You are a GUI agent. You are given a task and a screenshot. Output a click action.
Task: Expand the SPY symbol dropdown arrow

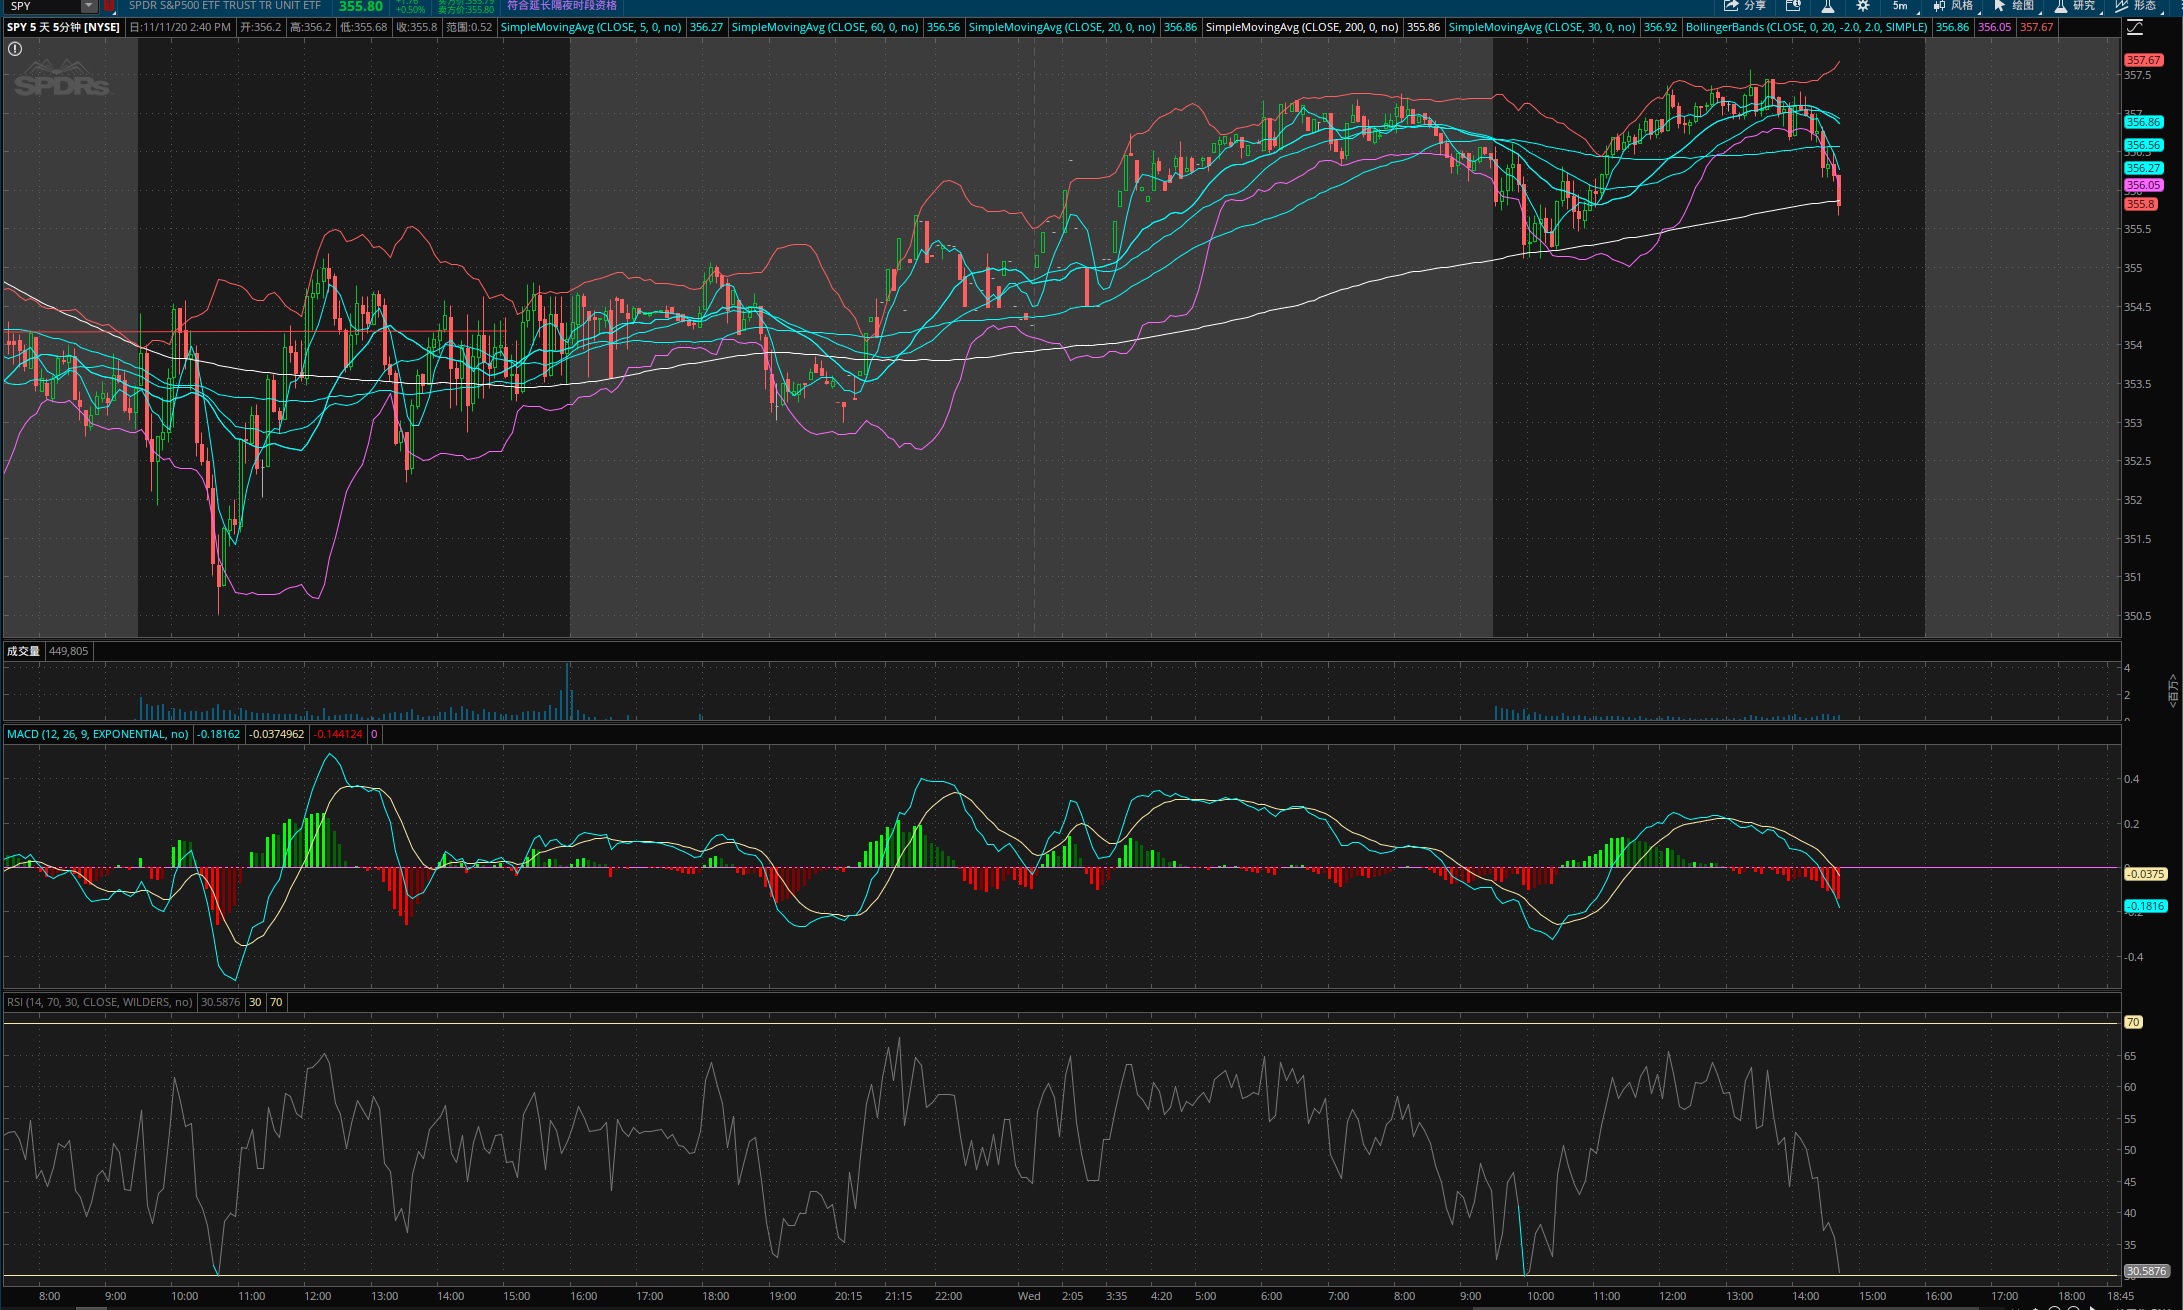tap(88, 6)
